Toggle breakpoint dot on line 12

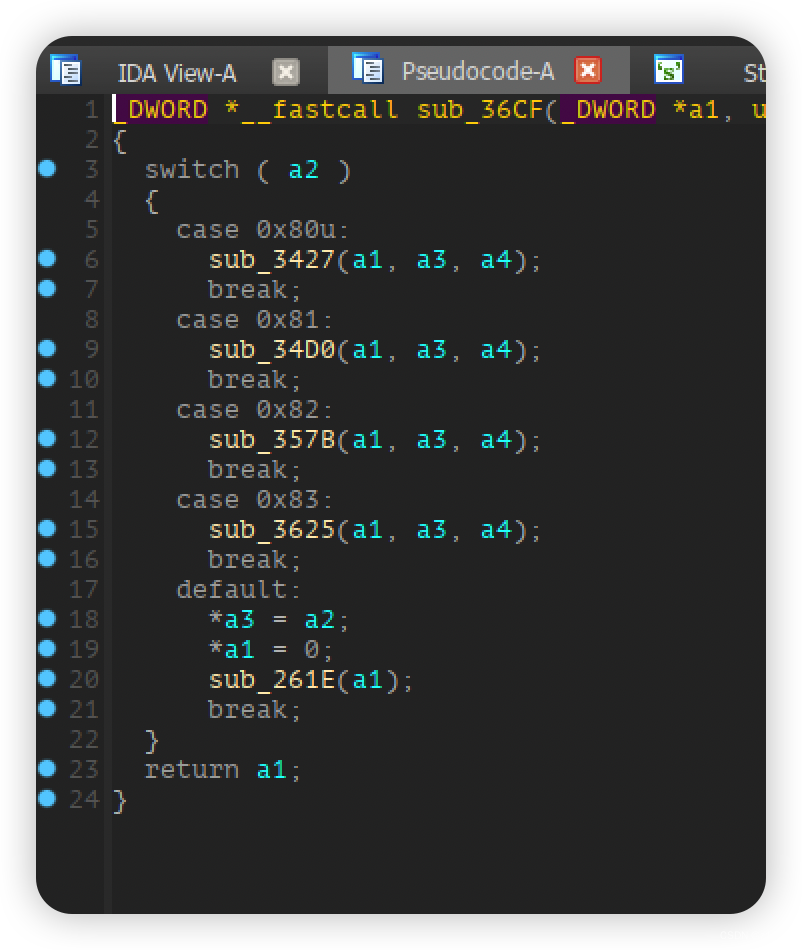pyautogui.click(x=47, y=438)
